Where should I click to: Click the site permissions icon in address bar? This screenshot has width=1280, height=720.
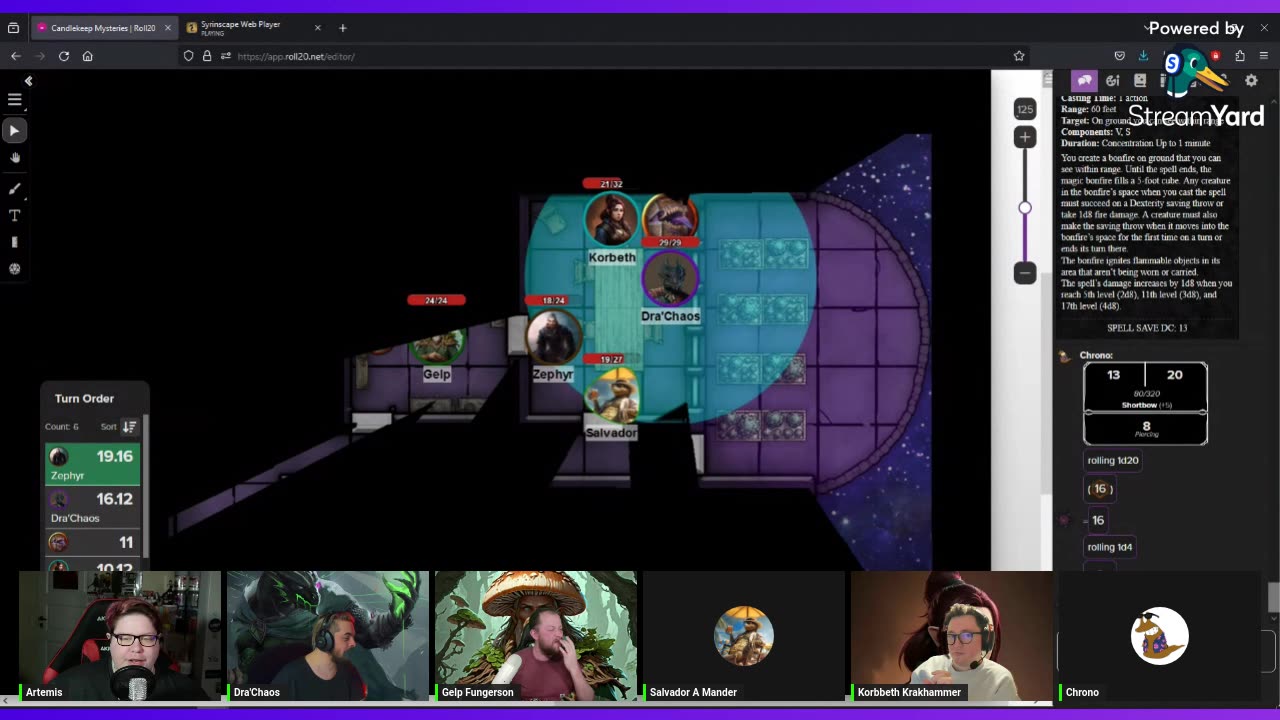coord(226,56)
